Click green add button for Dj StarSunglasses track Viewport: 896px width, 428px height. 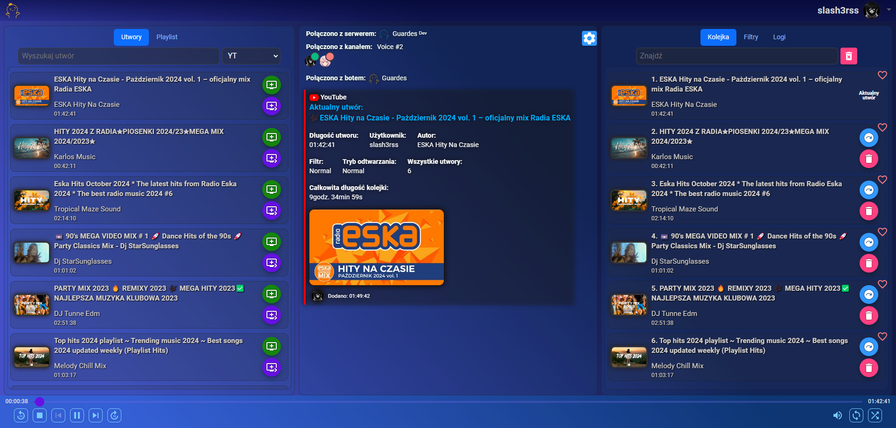271,242
